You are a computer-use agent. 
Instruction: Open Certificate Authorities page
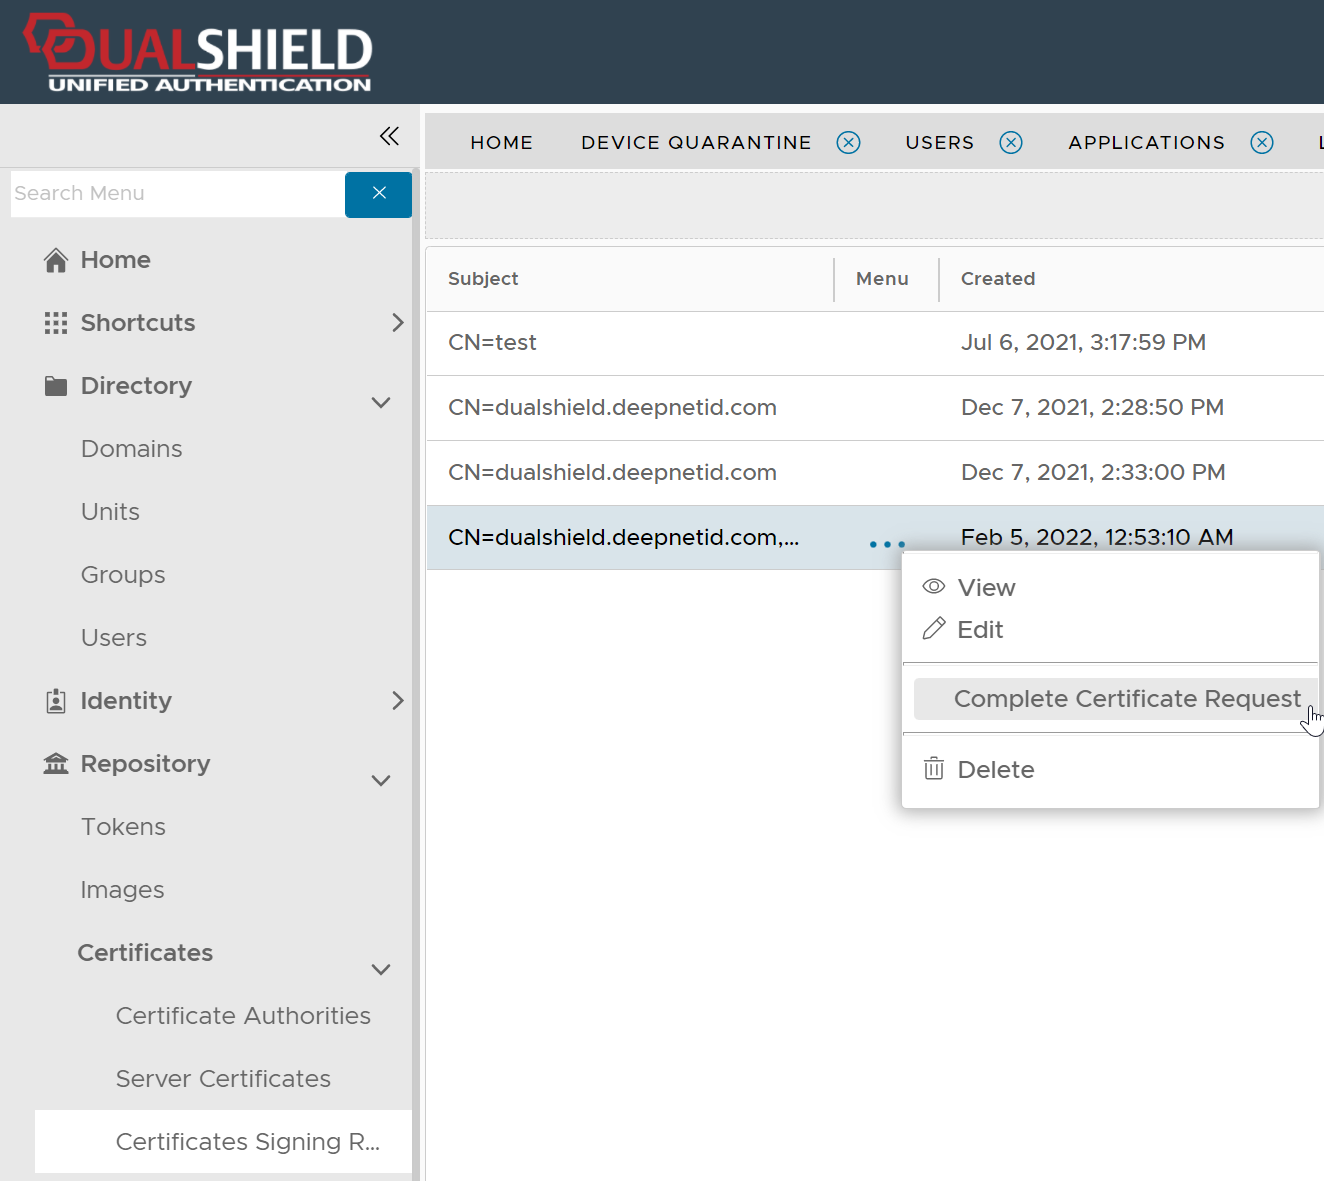[x=243, y=1016]
